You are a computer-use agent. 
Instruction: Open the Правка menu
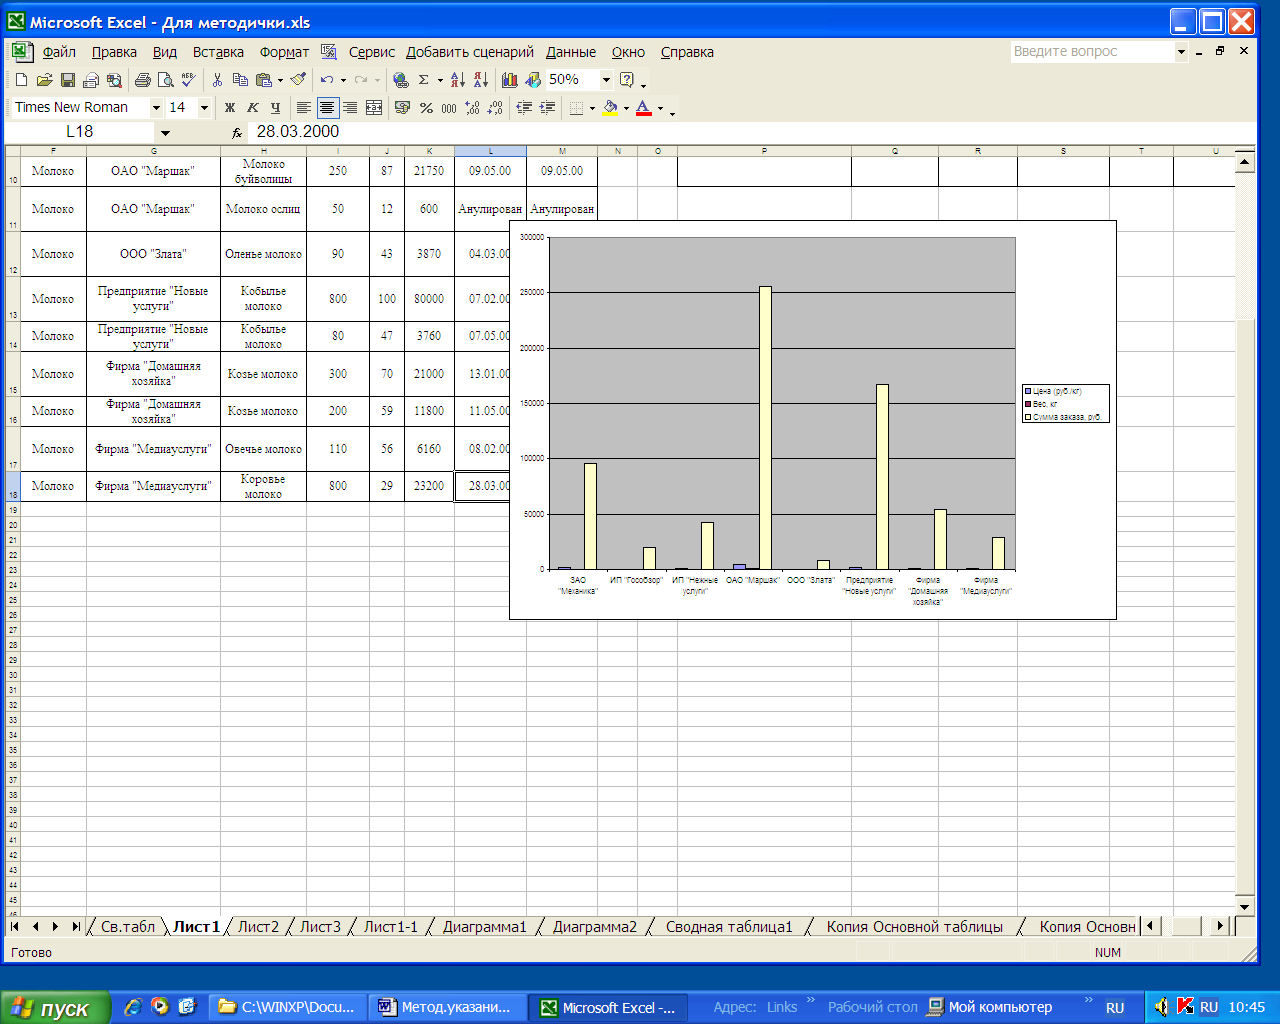click(114, 52)
